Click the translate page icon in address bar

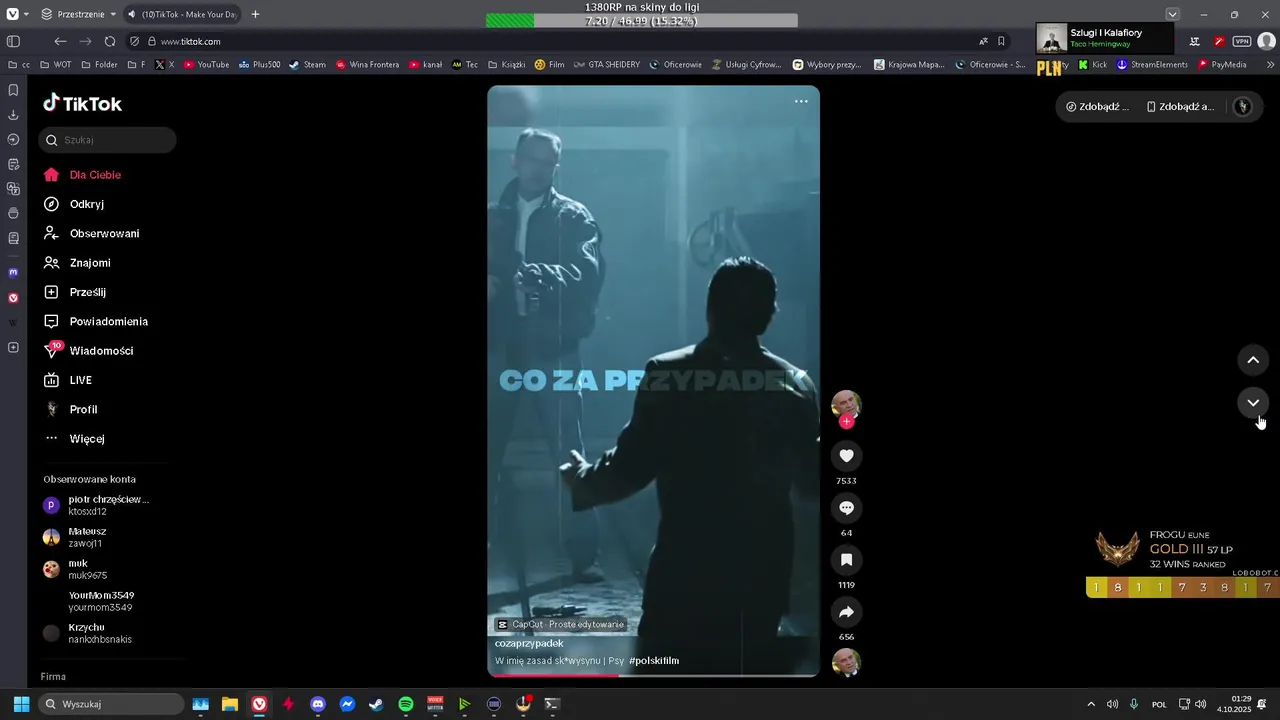[983, 41]
